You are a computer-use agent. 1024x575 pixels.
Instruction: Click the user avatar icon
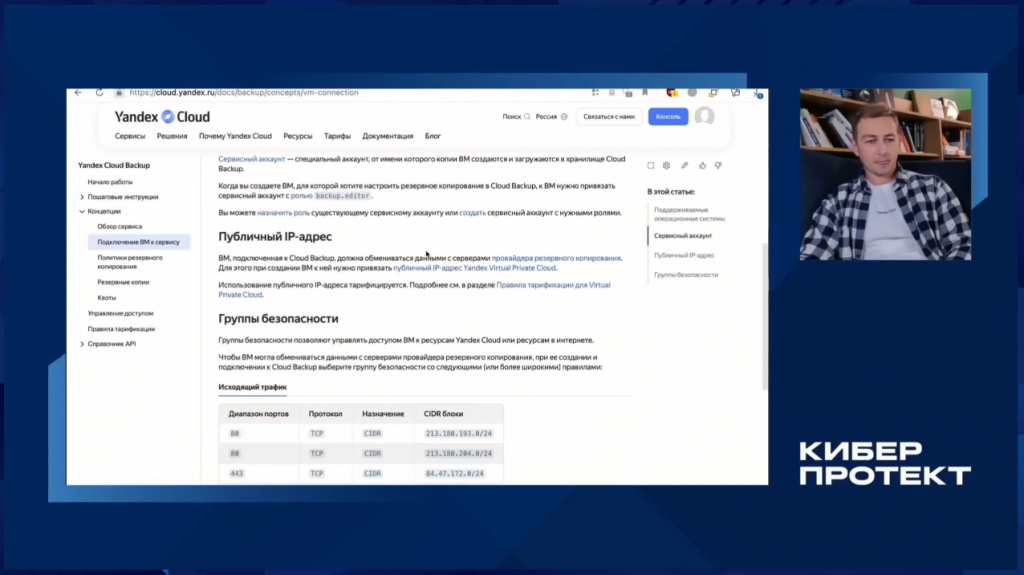click(704, 116)
